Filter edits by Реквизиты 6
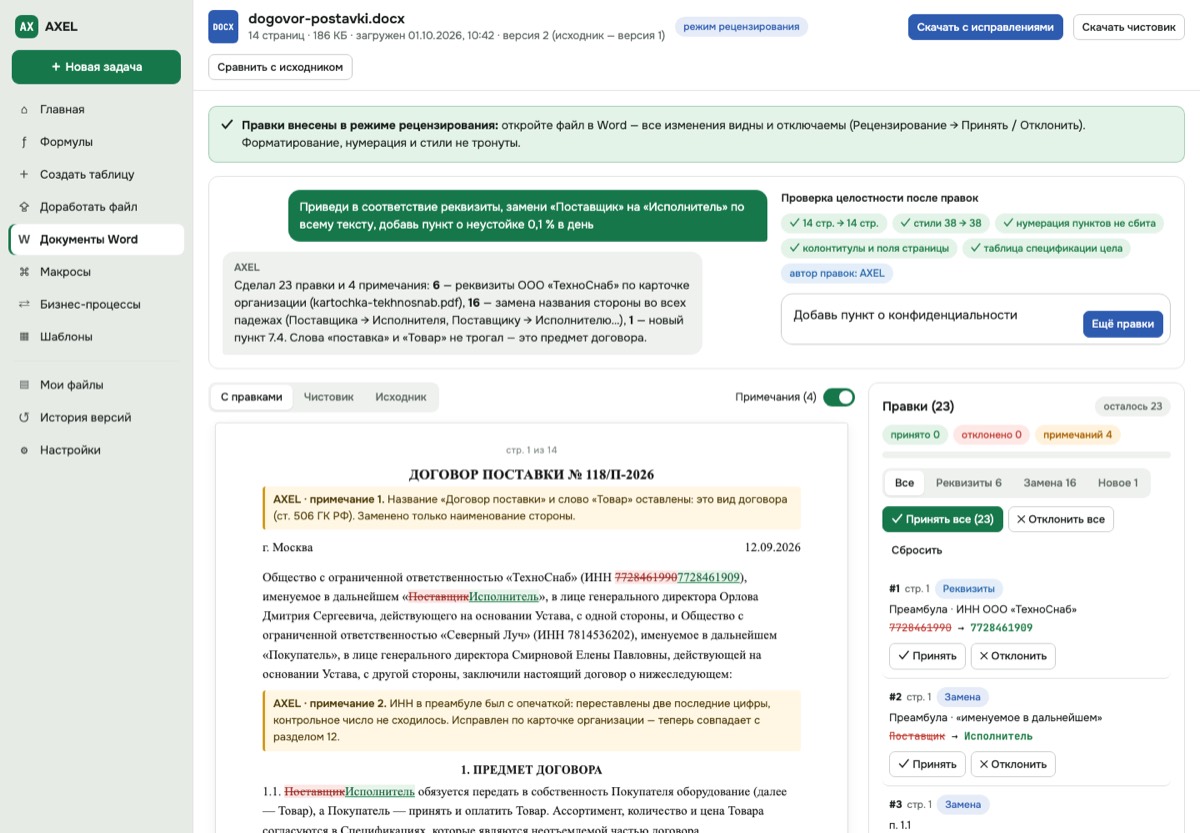The height and width of the screenshot is (833, 1200). pos(968,483)
